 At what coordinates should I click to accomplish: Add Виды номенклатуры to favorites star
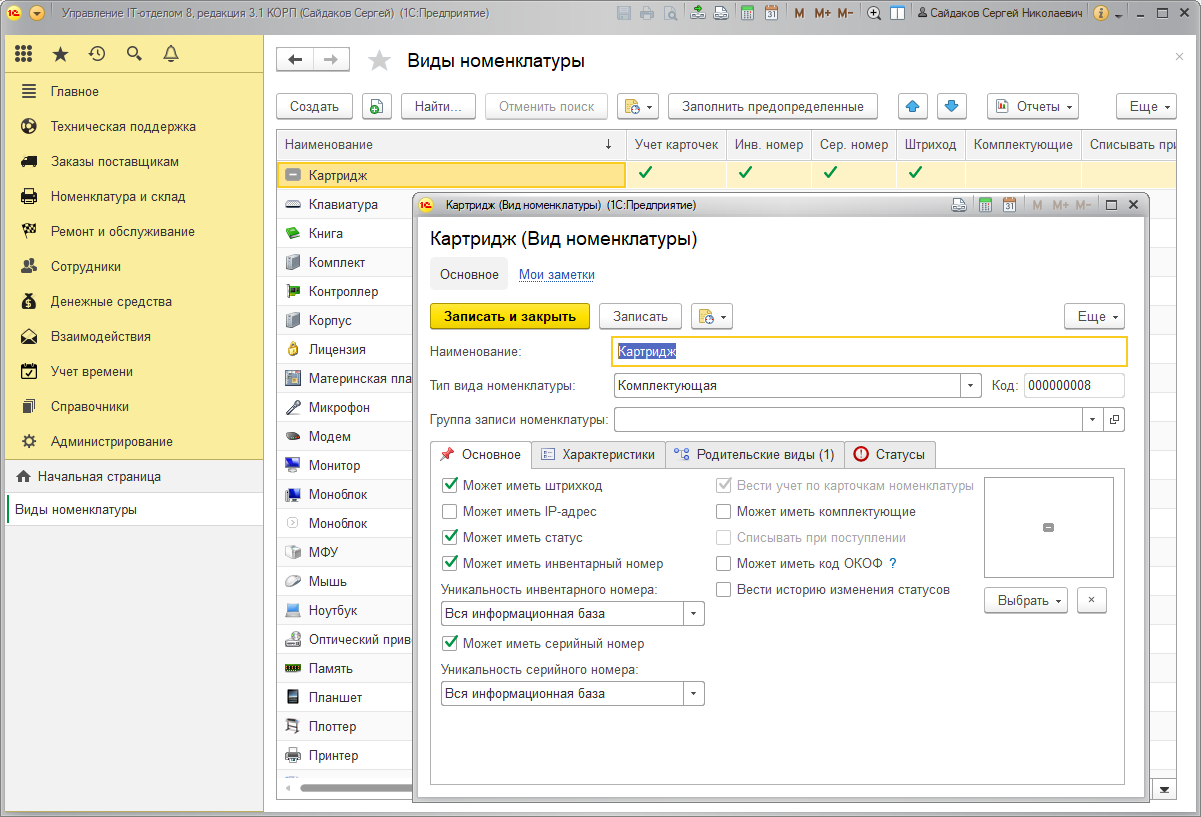click(x=379, y=61)
